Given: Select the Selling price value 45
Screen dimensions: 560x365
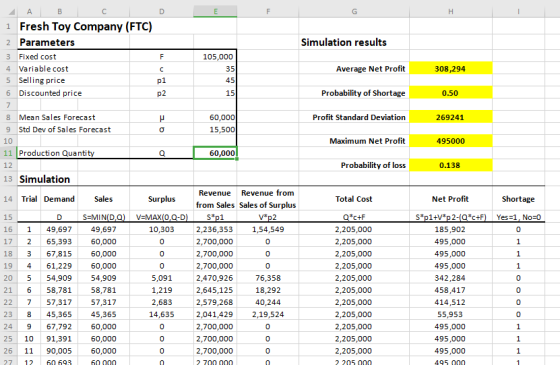Looking at the screenshot, I should coord(230,81).
